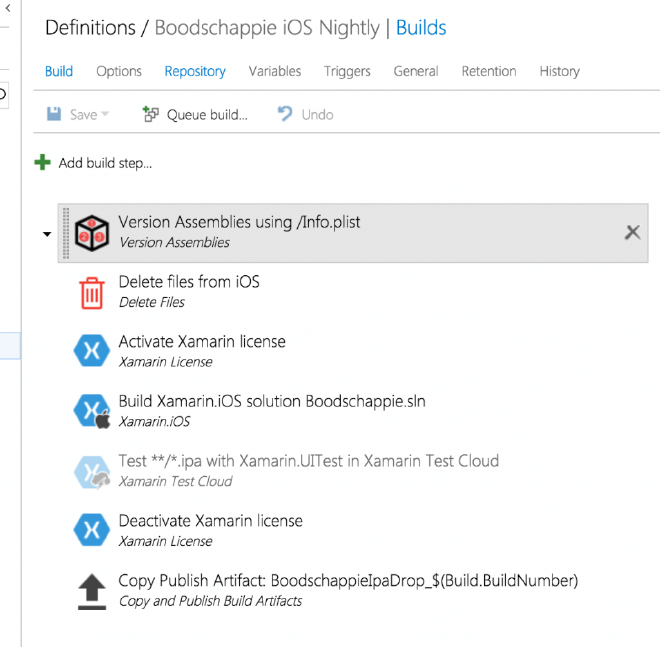Viewport: 660px width, 647px height.
Task: Switch to the Build tab
Action: point(59,71)
